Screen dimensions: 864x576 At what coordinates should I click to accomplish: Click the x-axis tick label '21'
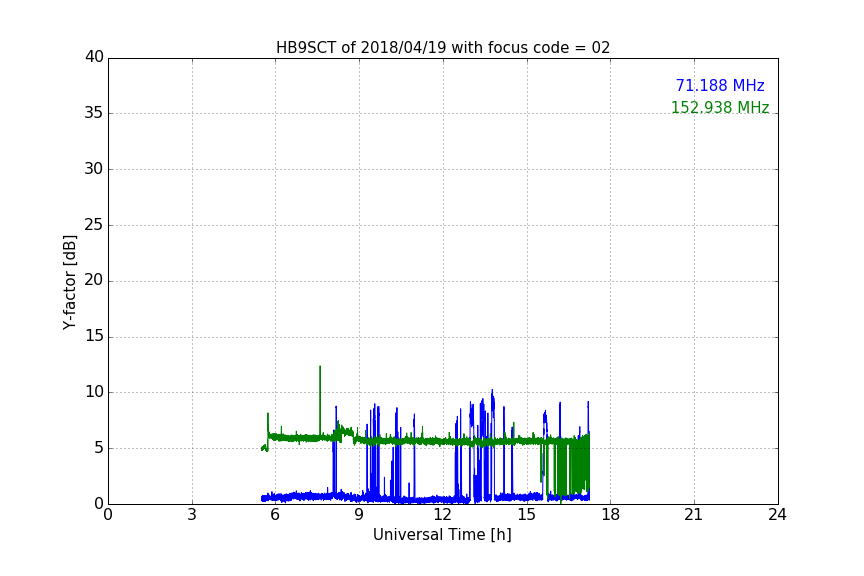tap(694, 515)
